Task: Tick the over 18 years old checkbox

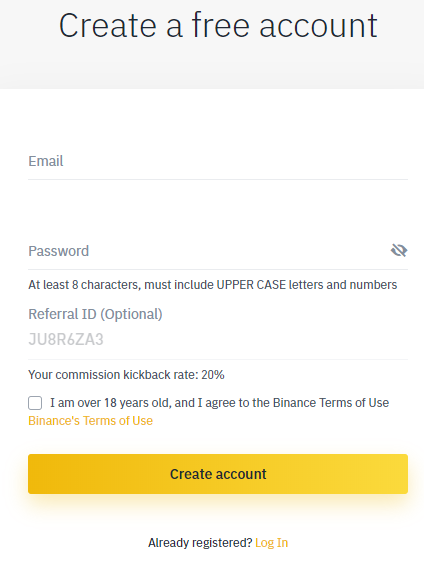Action: tap(35, 403)
